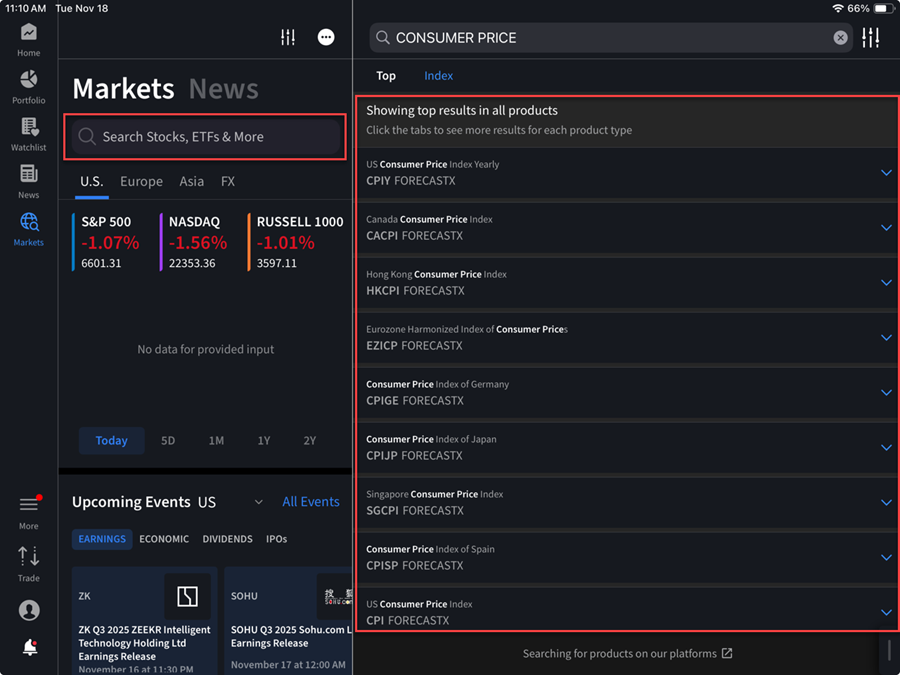
Task: Select the 5D chart timeframe
Action: click(x=167, y=440)
